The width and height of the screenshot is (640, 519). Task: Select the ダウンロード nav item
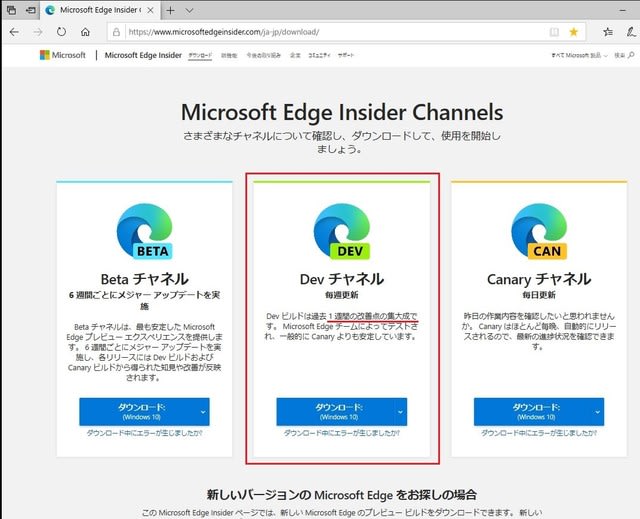200,55
